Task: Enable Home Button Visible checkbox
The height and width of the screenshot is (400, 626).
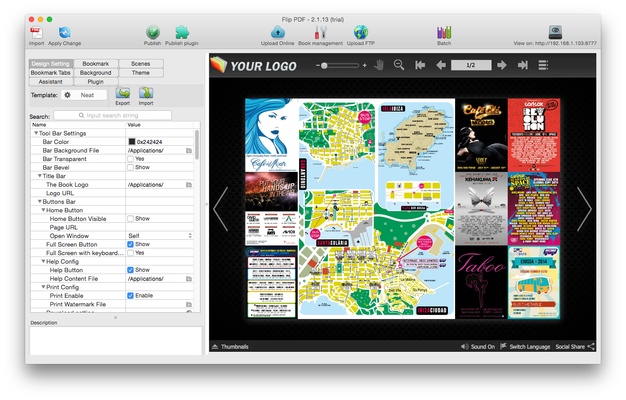Action: [x=131, y=219]
